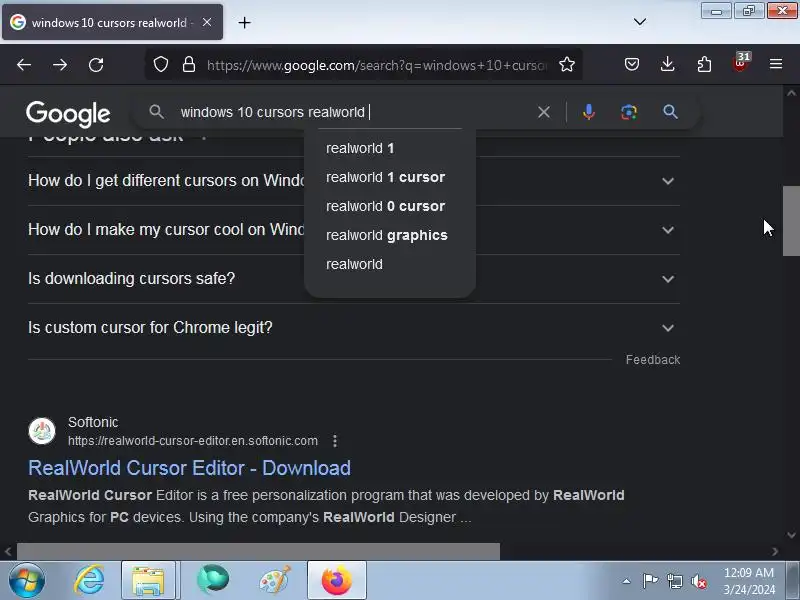Click horizontal scrollbar right arrow
Screen dimensions: 800x600
tap(775, 552)
